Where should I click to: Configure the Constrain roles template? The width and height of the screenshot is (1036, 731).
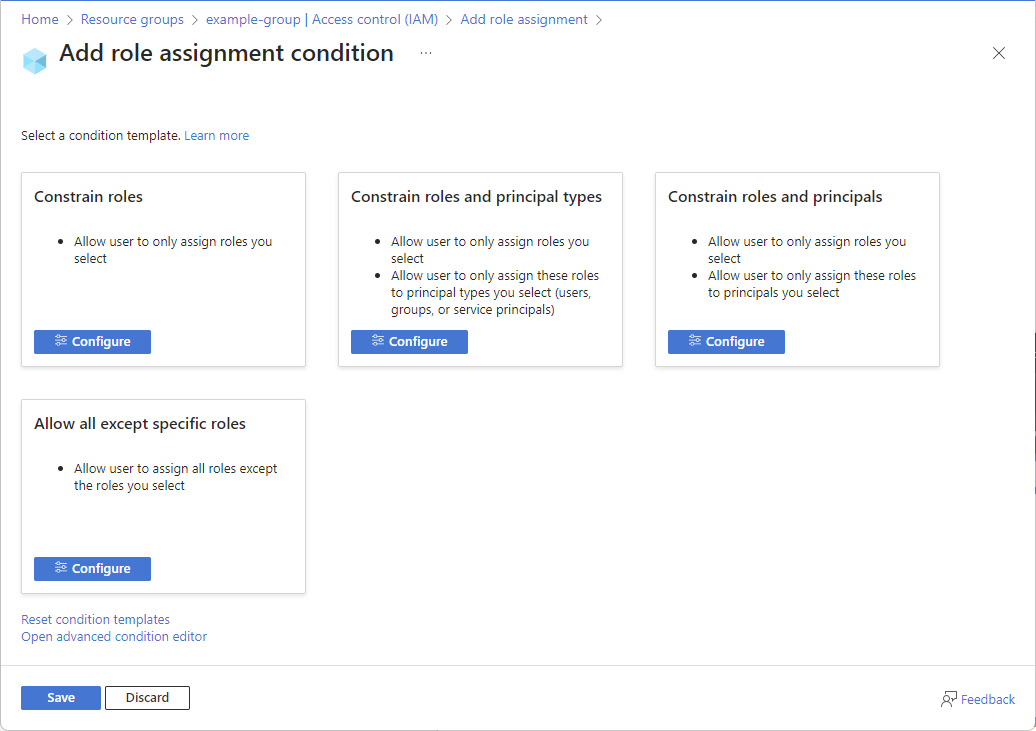tap(92, 342)
